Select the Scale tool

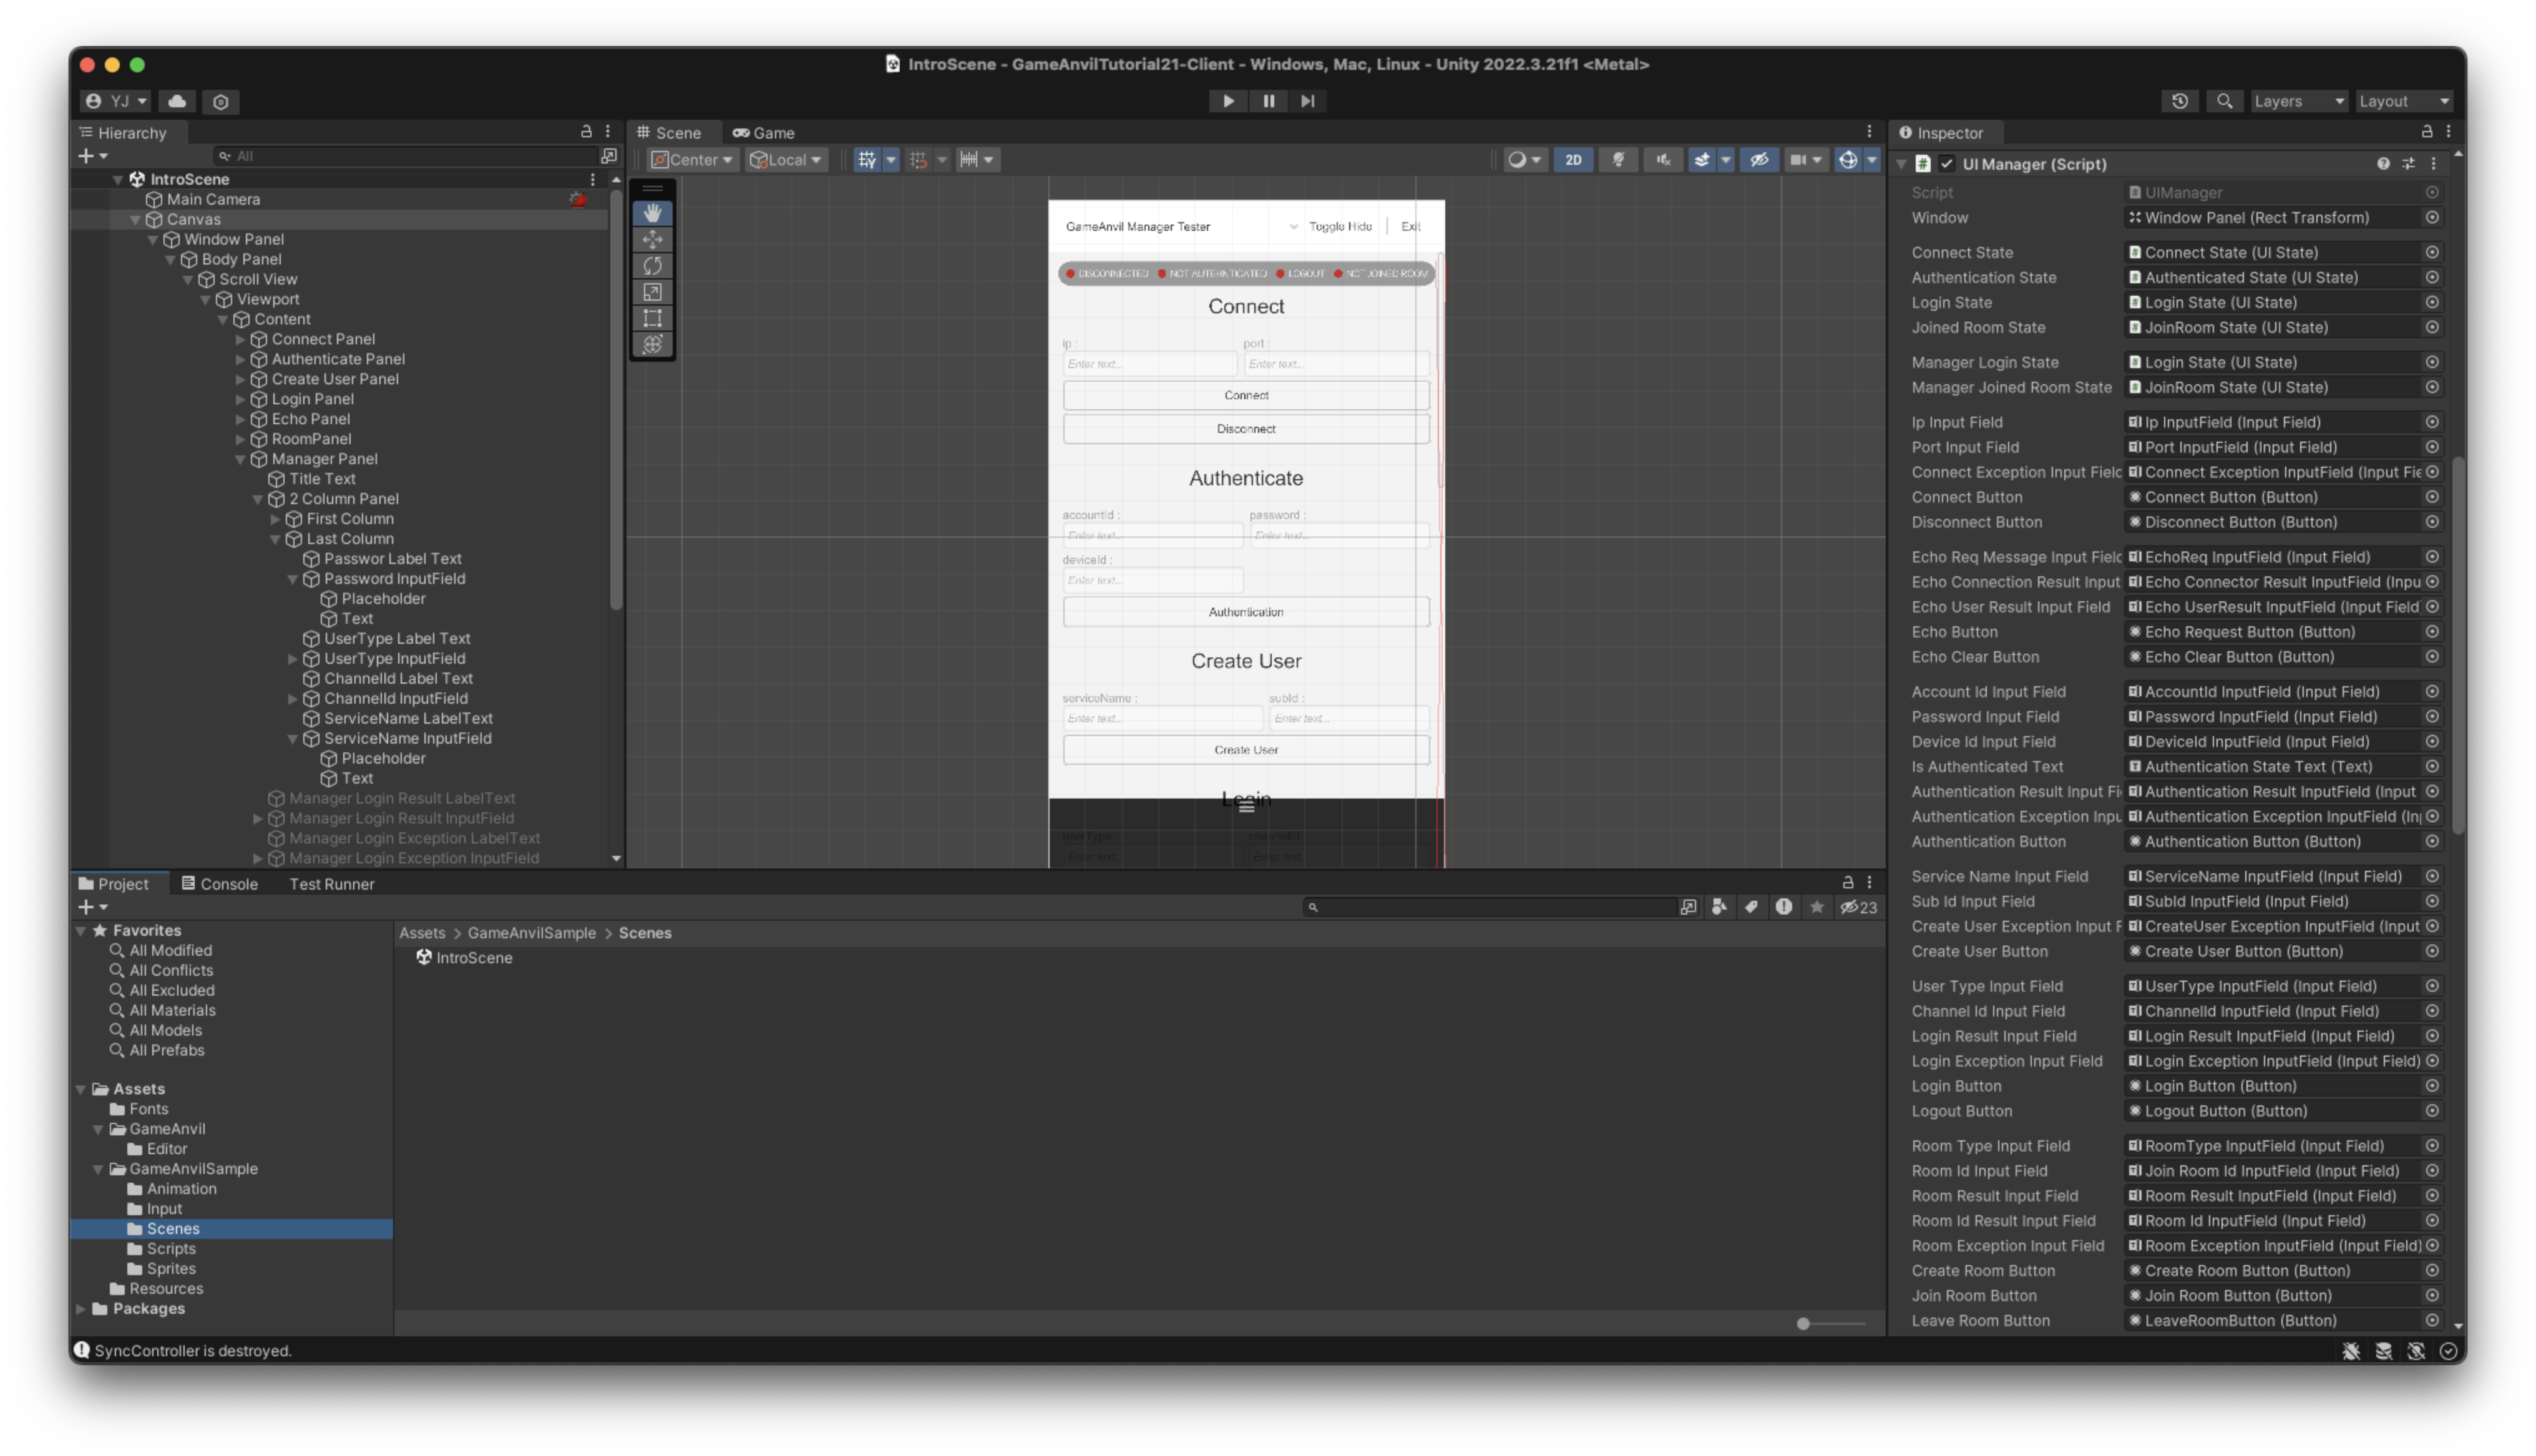tap(652, 292)
